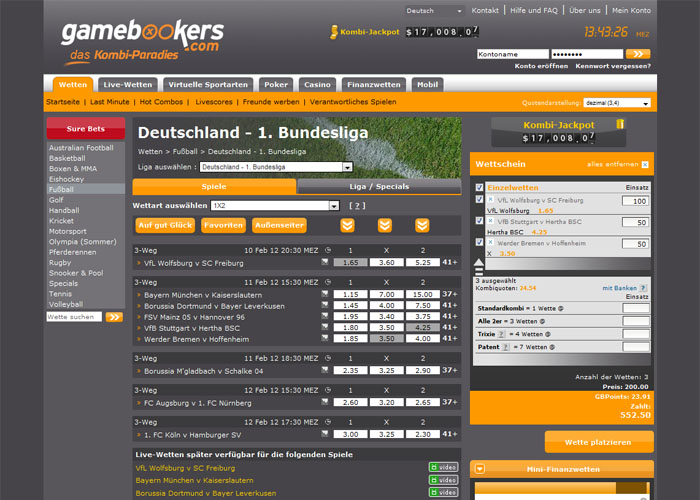Click the first double-chevron arrow under column 1
The image size is (700, 500).
[x=347, y=225]
